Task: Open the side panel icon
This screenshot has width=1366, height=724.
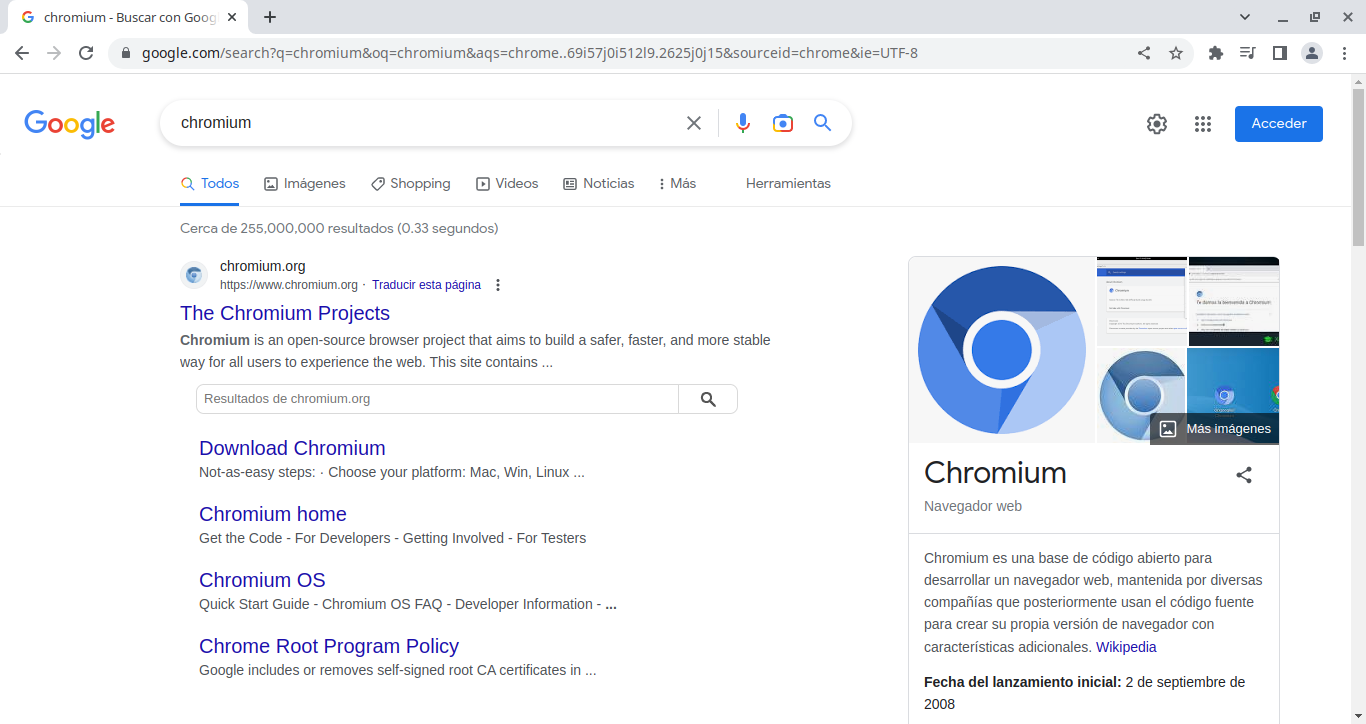Action: coord(1279,53)
